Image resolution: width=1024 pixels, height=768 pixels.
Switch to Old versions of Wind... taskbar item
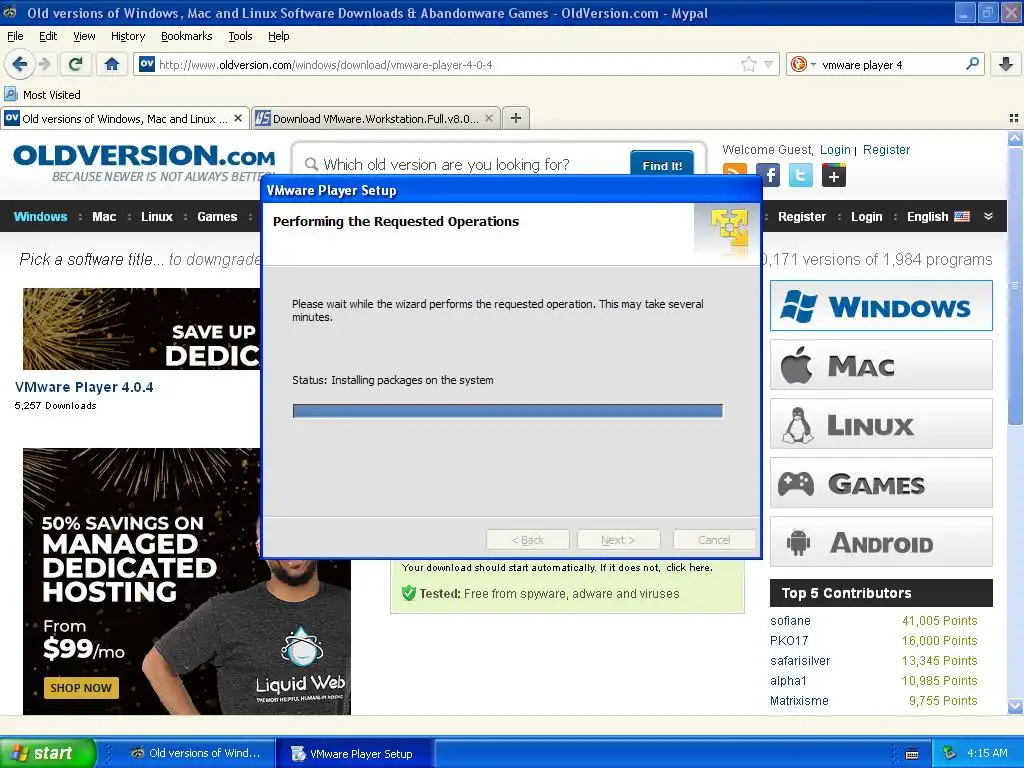[x=195, y=753]
